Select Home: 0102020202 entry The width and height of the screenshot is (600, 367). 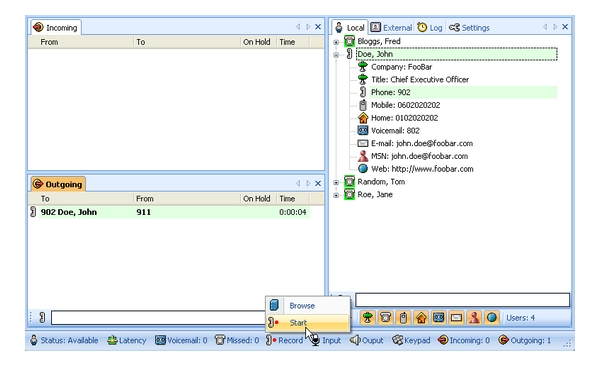click(404, 118)
